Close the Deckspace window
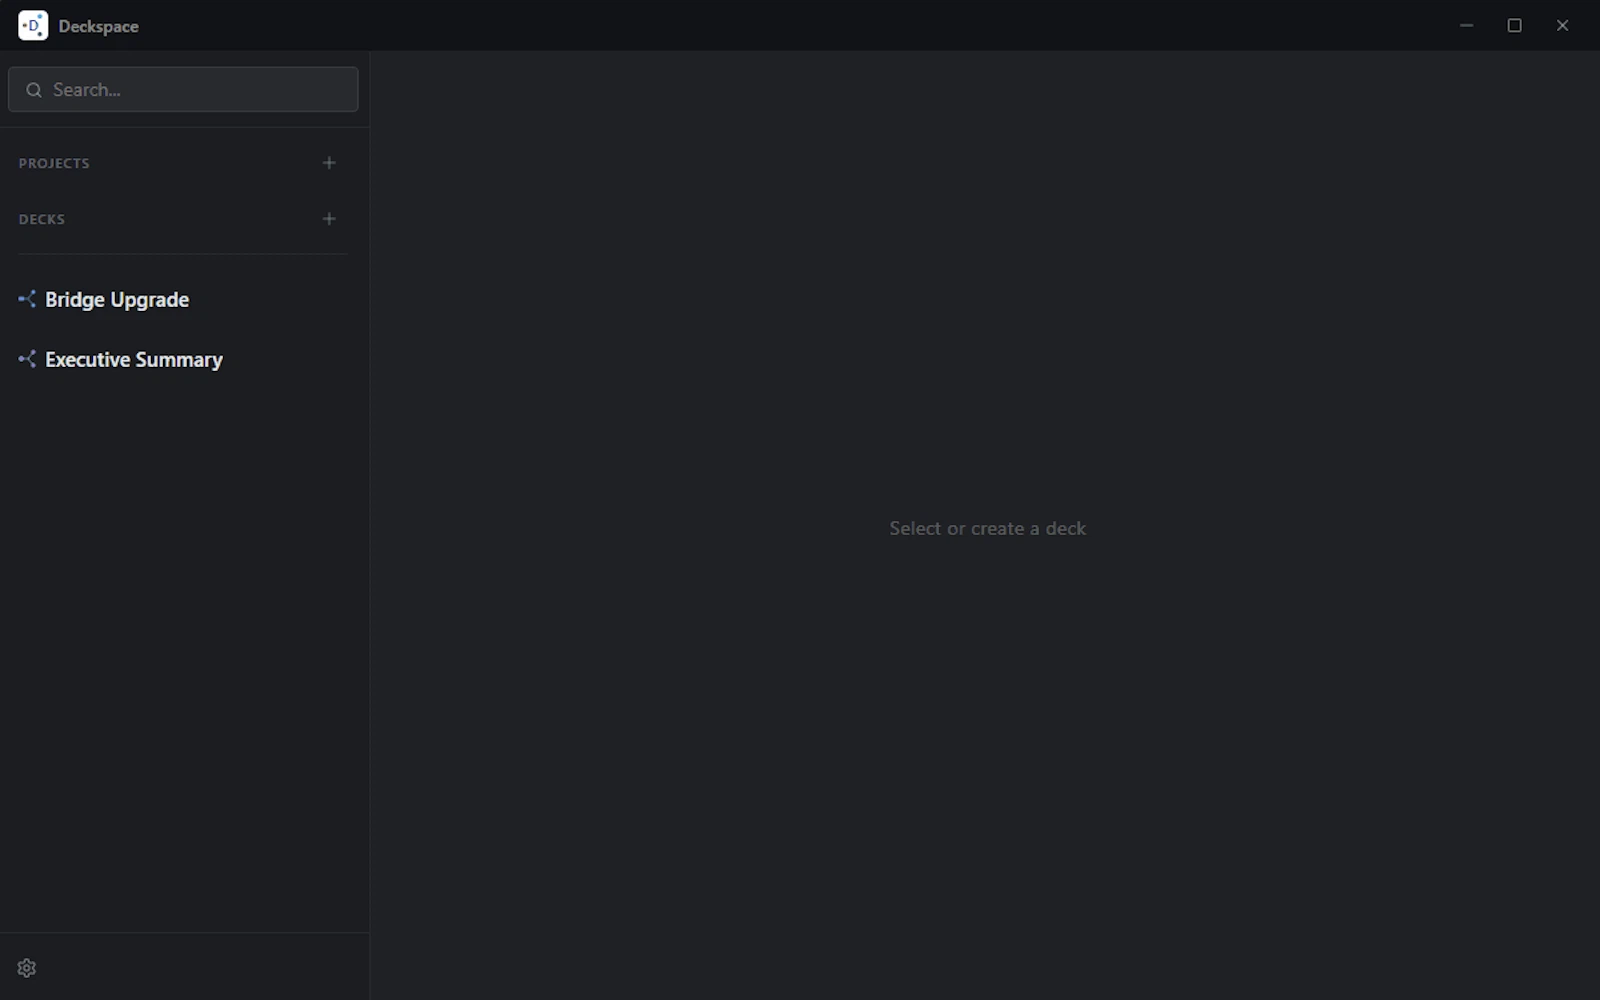 (x=1562, y=25)
